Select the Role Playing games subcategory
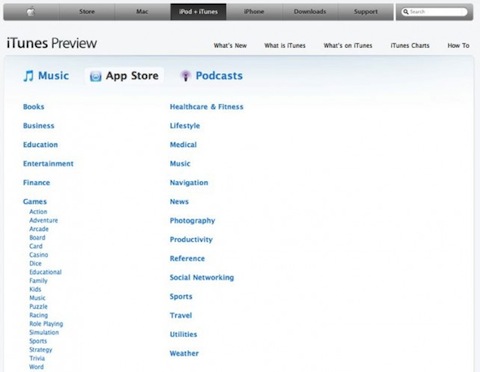Image resolution: width=480 pixels, height=372 pixels. coord(46,324)
